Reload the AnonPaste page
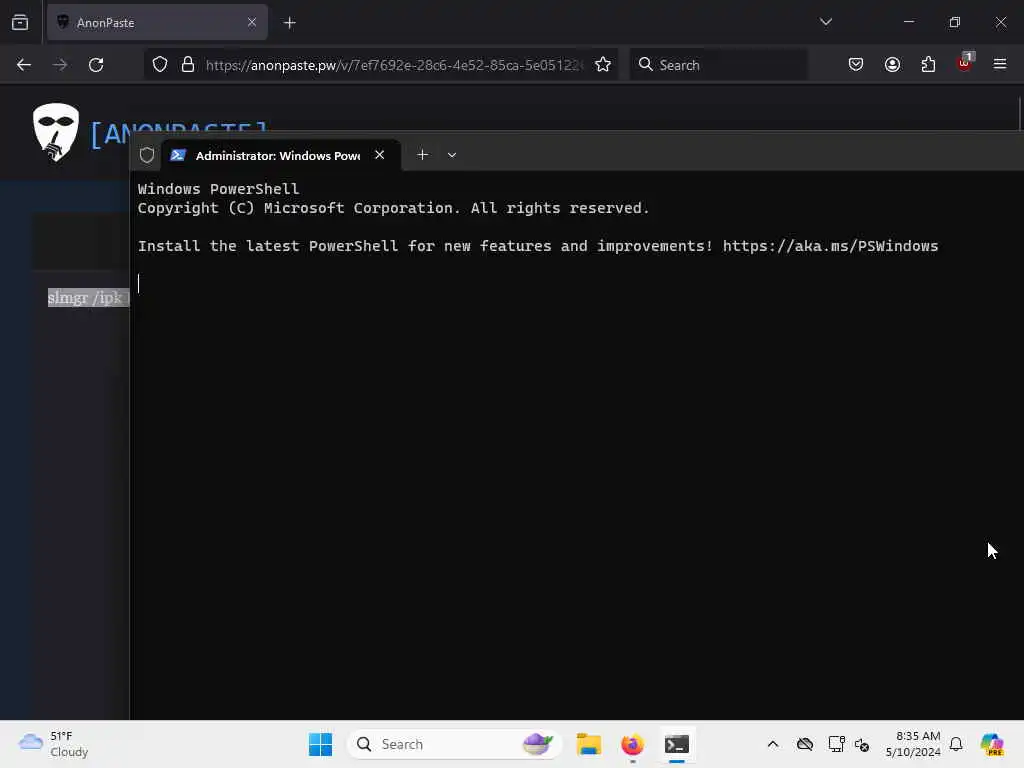This screenshot has width=1024, height=768. click(96, 65)
